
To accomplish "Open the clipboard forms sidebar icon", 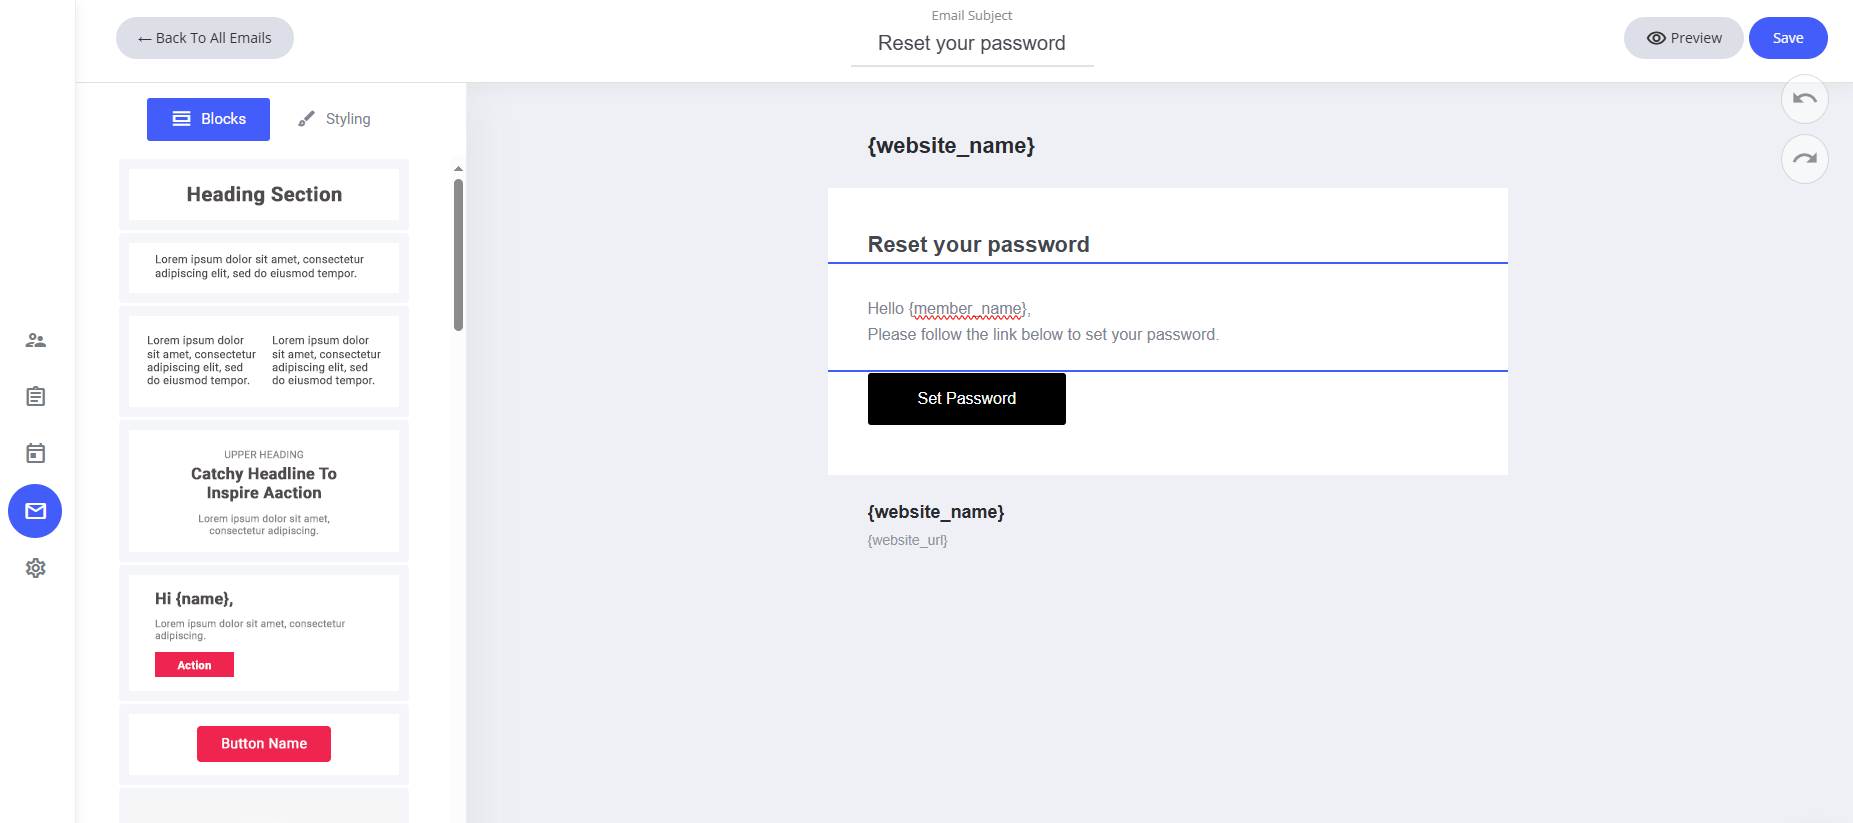I will coord(36,397).
